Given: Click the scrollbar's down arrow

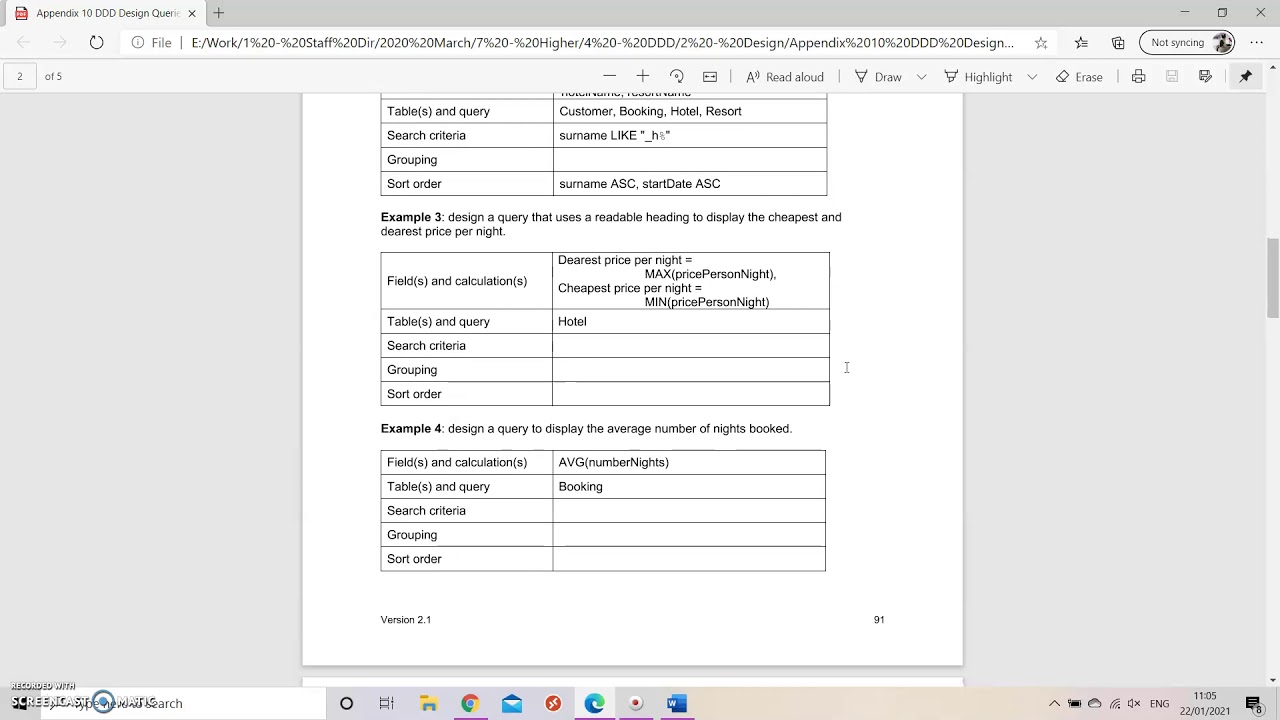Looking at the screenshot, I should [1272, 681].
